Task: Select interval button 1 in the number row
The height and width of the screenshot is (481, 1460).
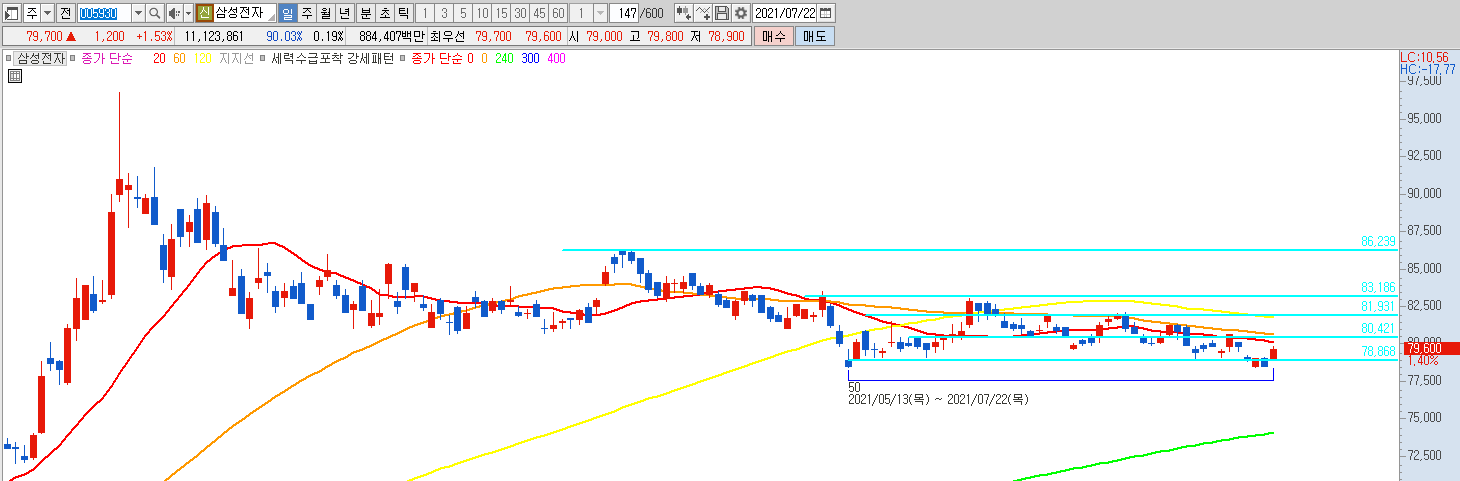Action: (425, 13)
